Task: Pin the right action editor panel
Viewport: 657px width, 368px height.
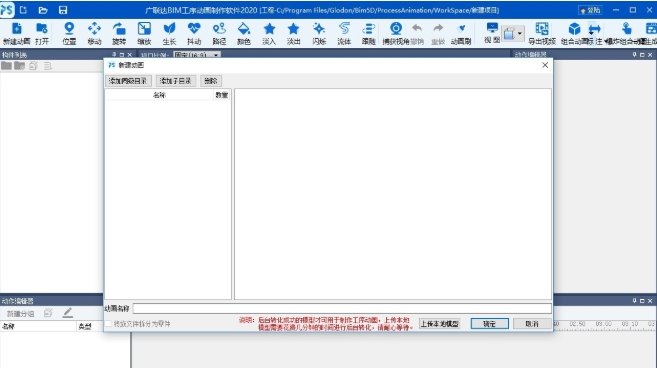Action: [x=634, y=54]
